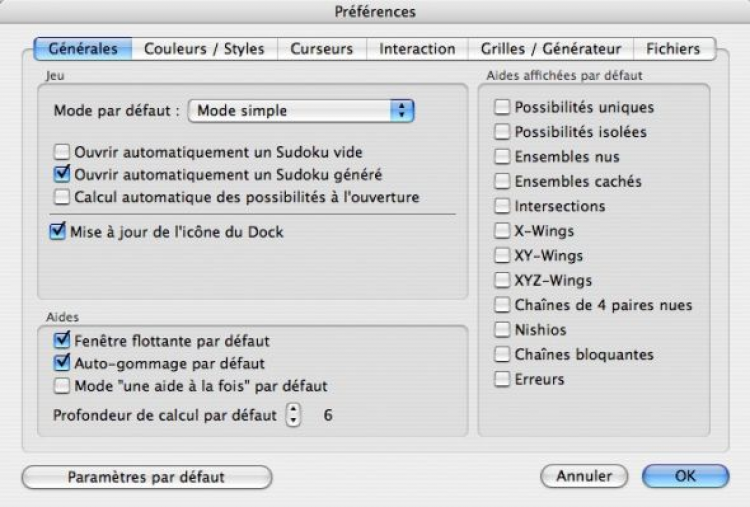This screenshot has width=750, height=507.
Task: Toggle Auto-gommage par défaut off
Action: tap(61, 362)
